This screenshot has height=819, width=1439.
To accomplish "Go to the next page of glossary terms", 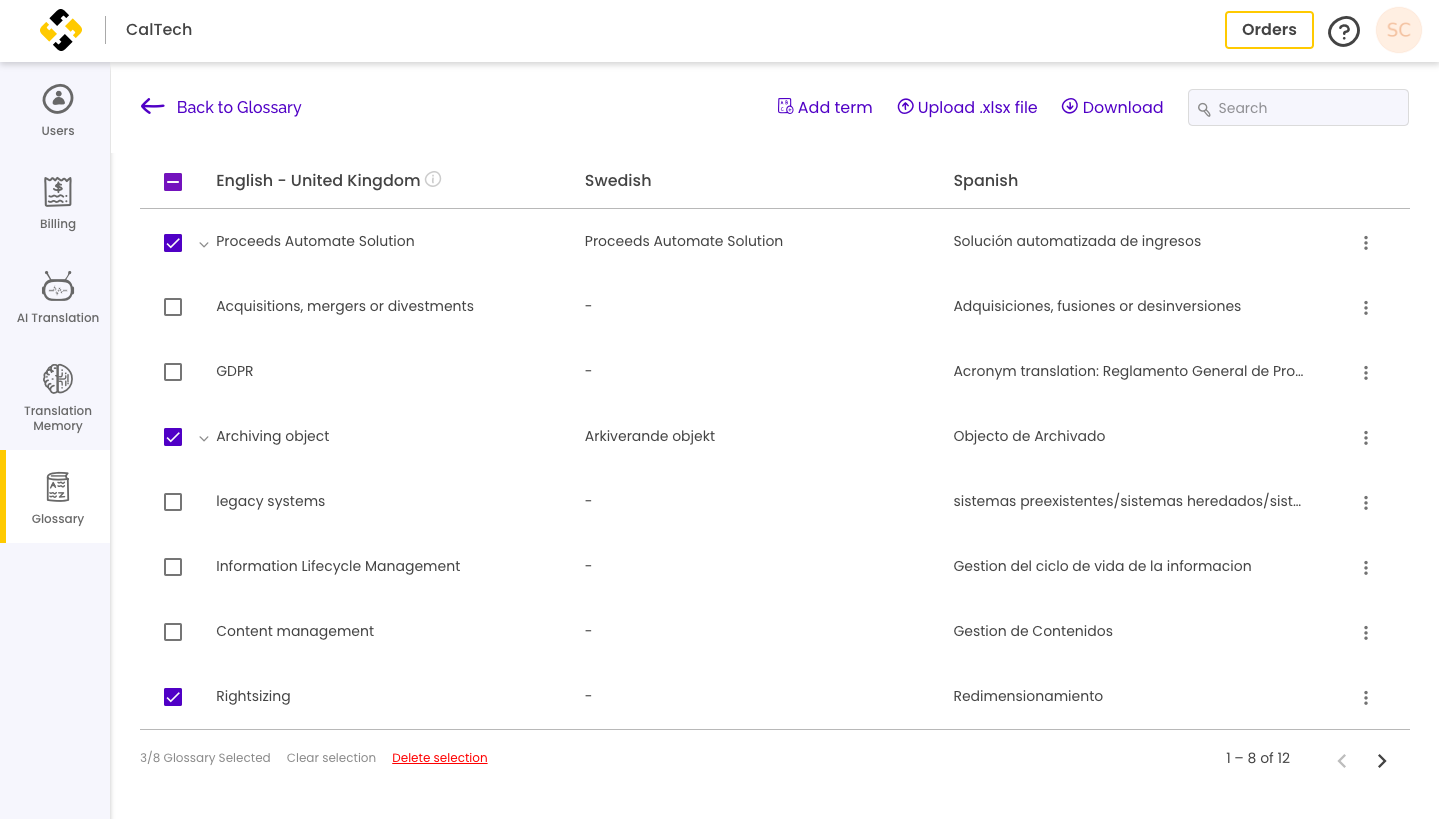I will point(1382,761).
